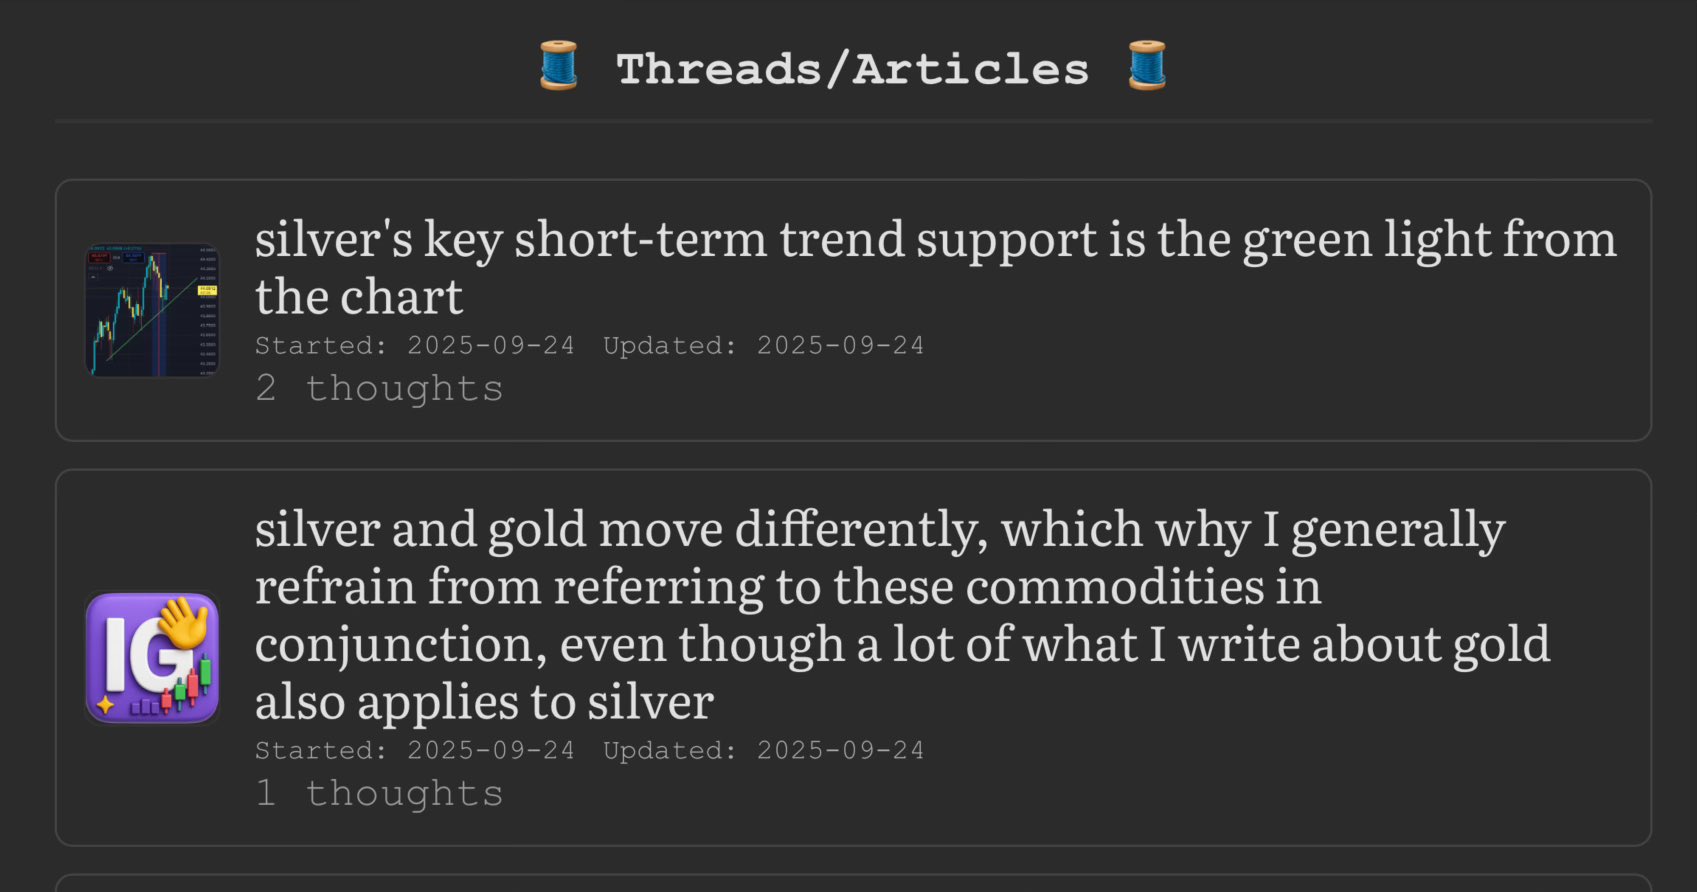
Task: Click divider line below Threads/Articles heading
Action: point(852,121)
